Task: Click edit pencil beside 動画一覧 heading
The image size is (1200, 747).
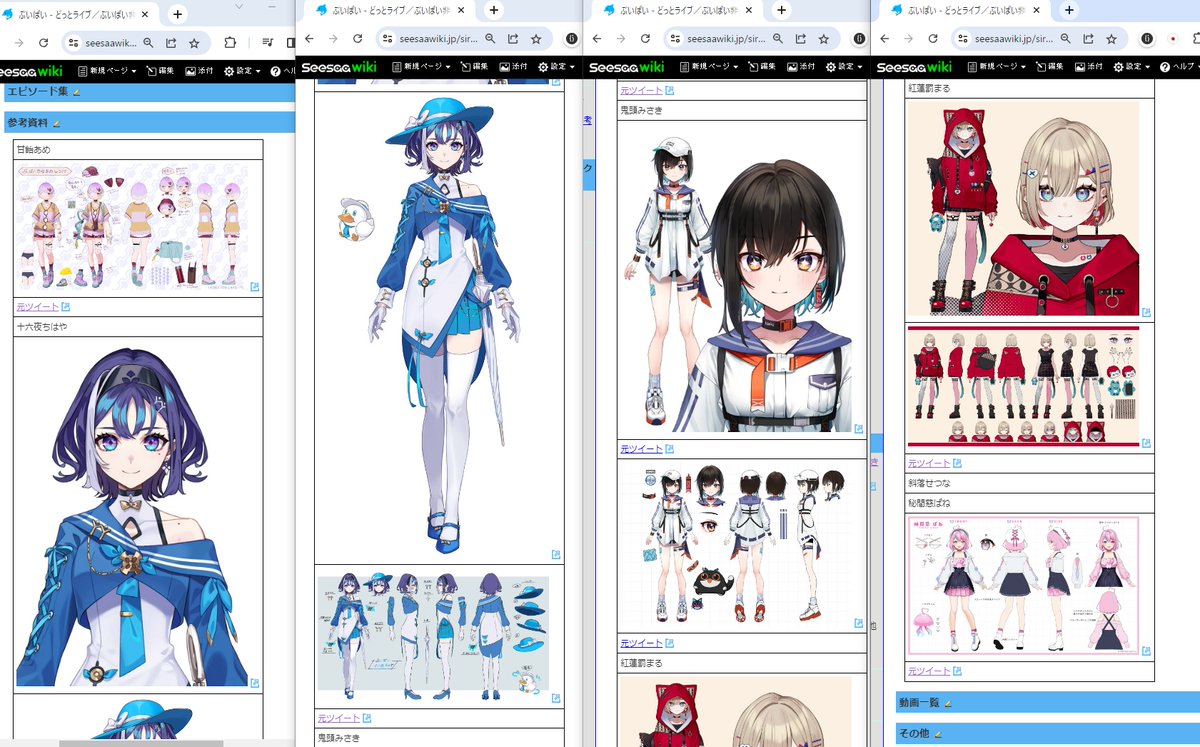Action: point(948,703)
